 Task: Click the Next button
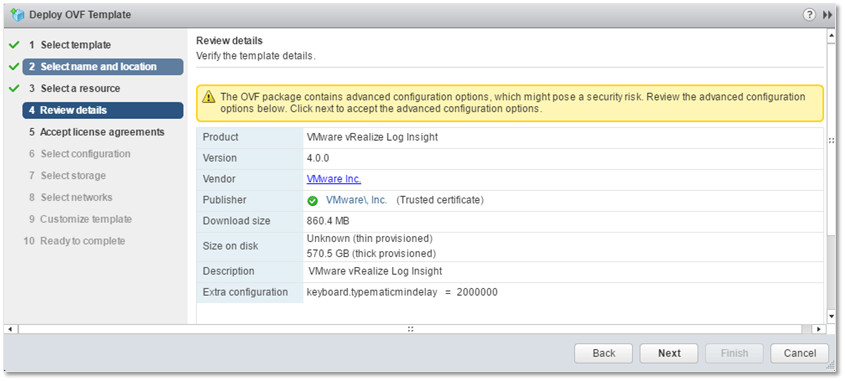click(669, 354)
